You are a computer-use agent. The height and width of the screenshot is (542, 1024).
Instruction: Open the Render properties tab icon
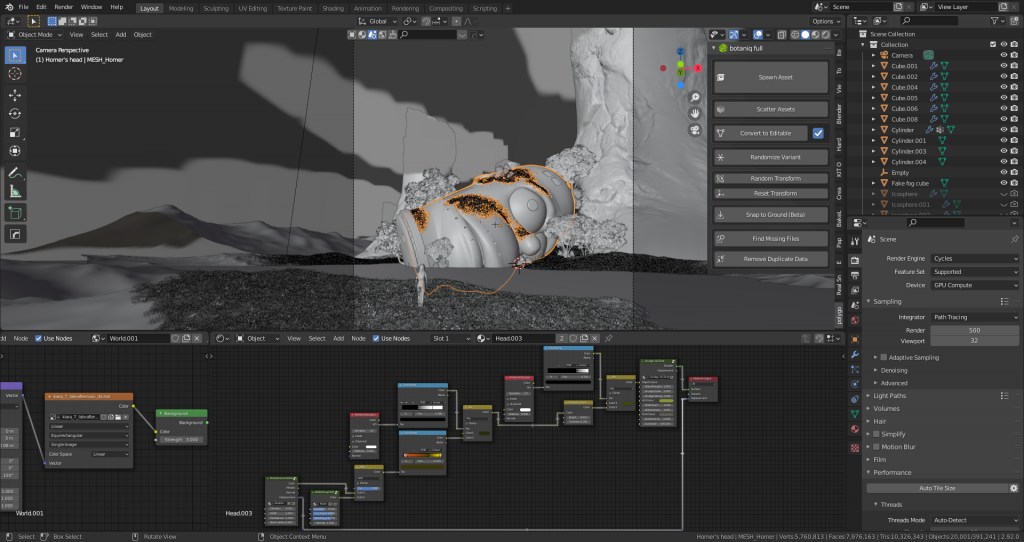click(854, 261)
